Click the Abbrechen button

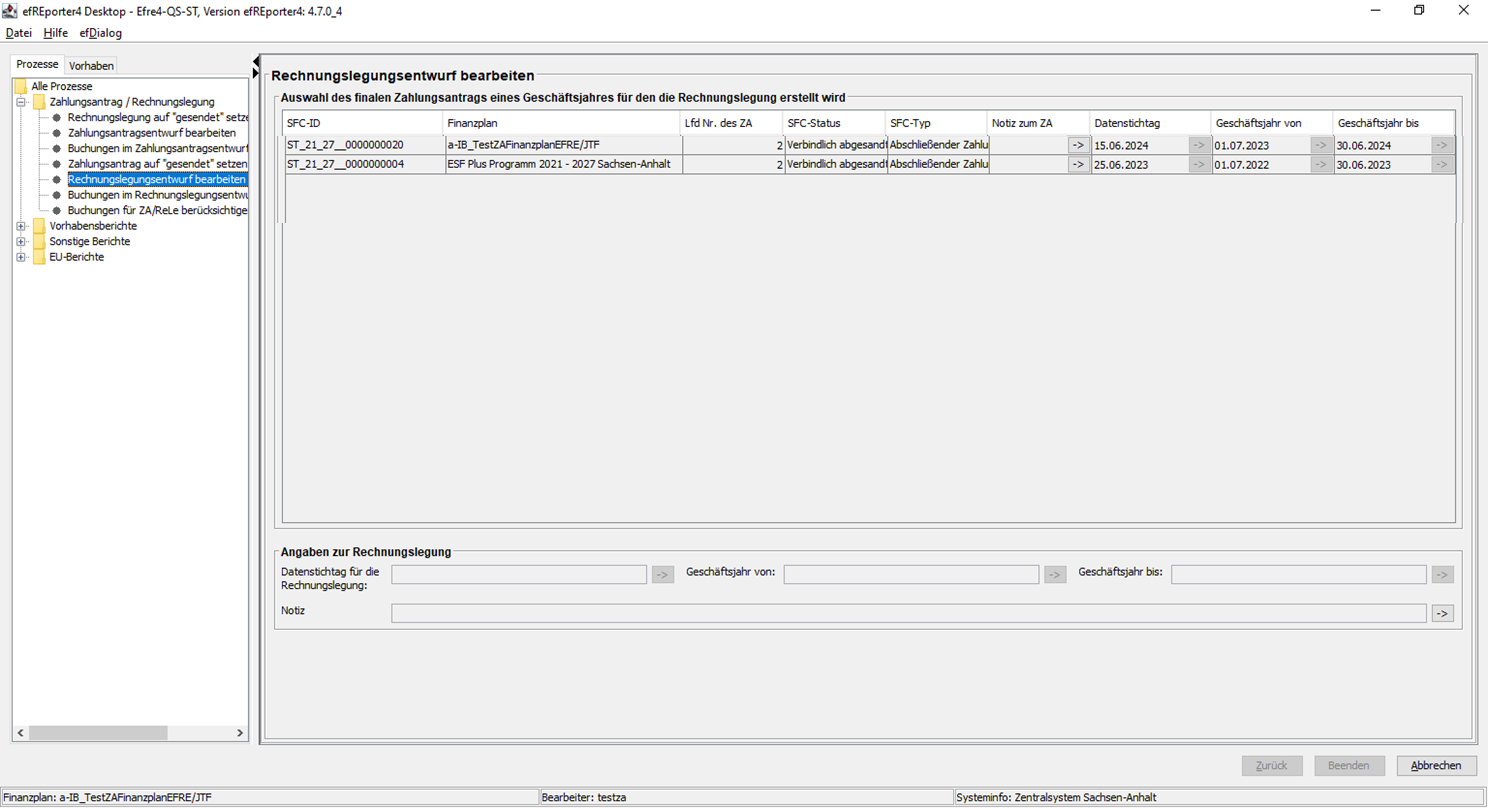[1436, 766]
